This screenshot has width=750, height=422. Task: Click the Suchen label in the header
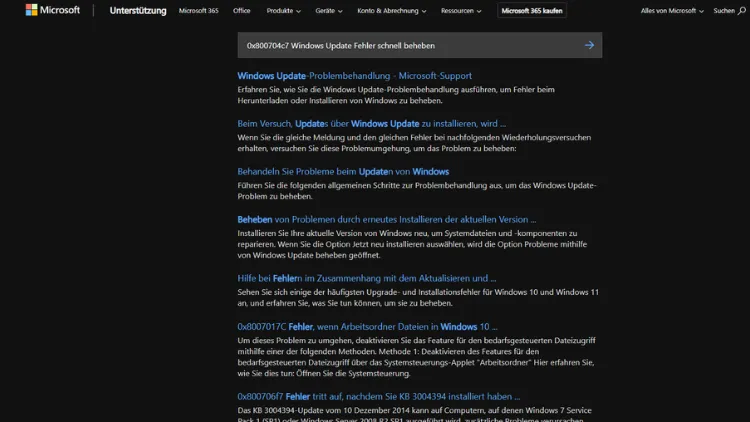(x=724, y=11)
